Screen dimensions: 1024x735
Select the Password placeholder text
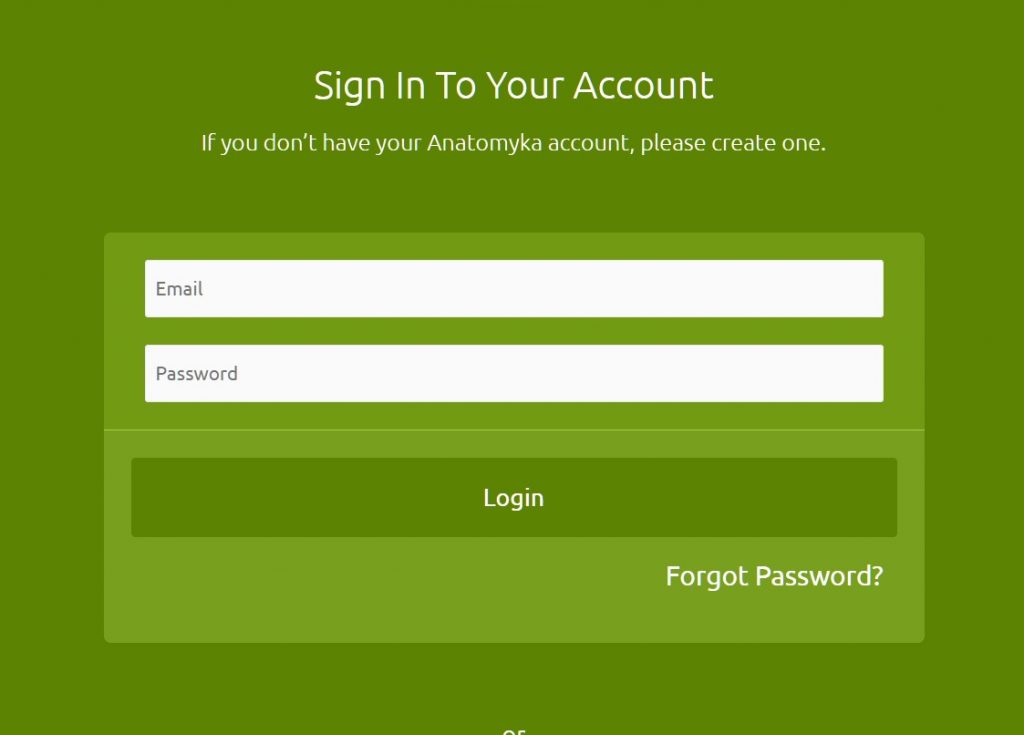197,374
